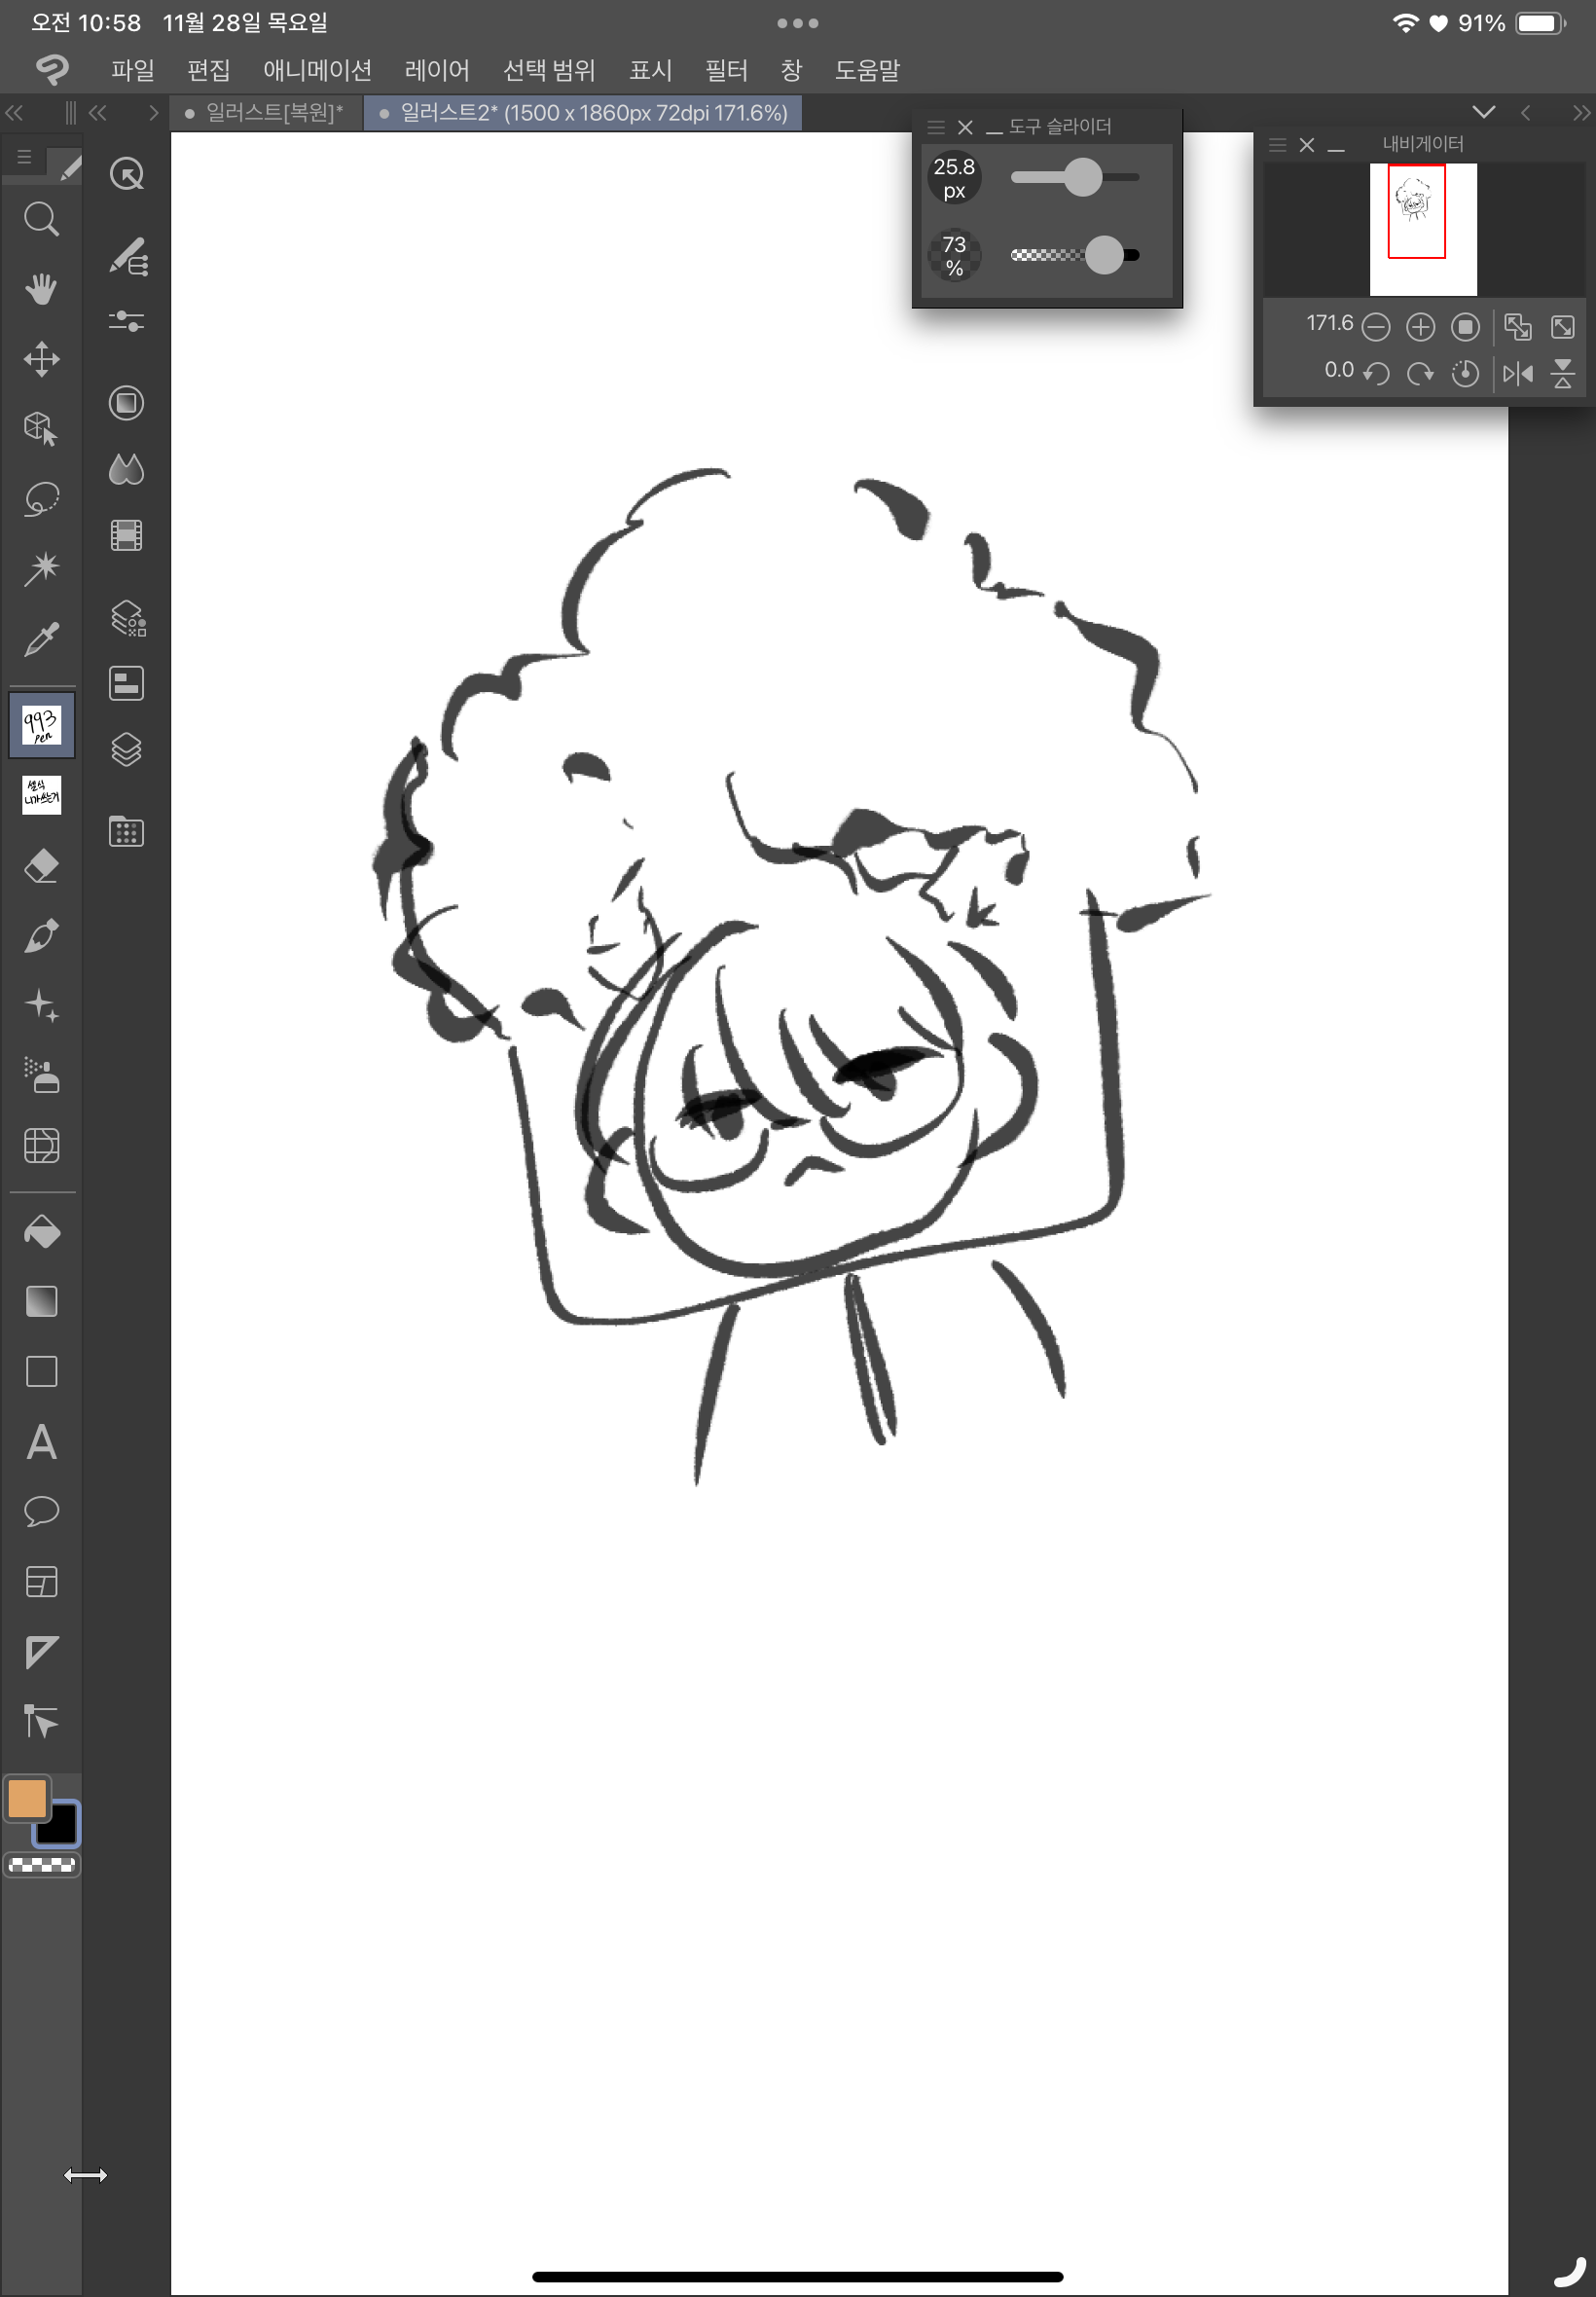Zoom in with Navigator plus button
This screenshot has width=1596, height=2297.
(x=1420, y=326)
